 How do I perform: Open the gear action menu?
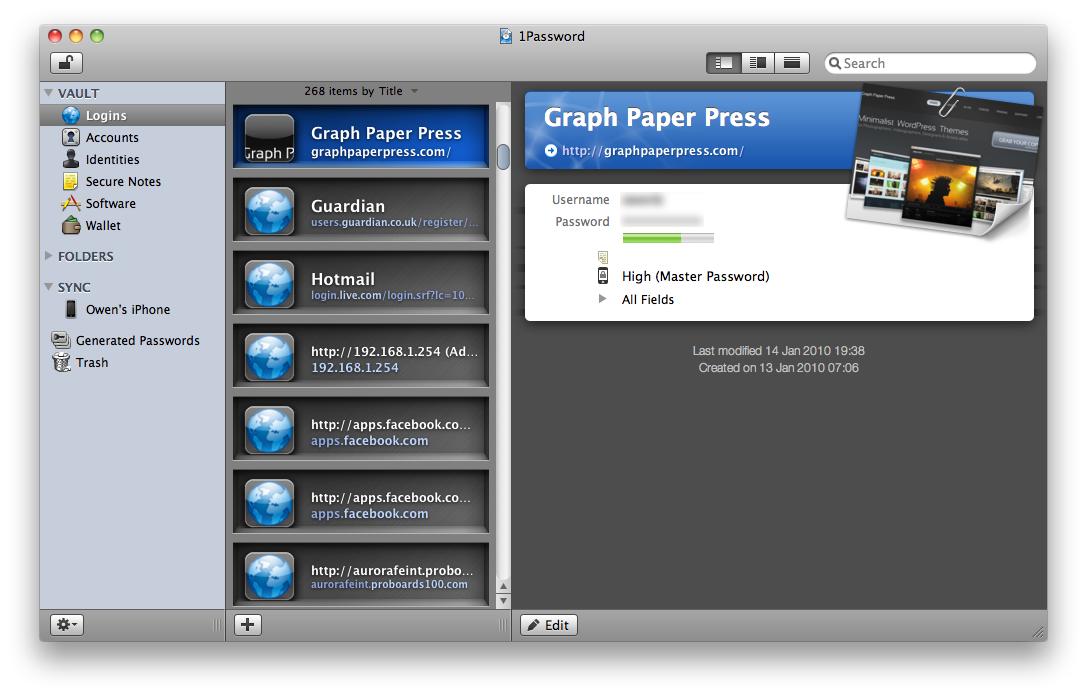(x=67, y=625)
